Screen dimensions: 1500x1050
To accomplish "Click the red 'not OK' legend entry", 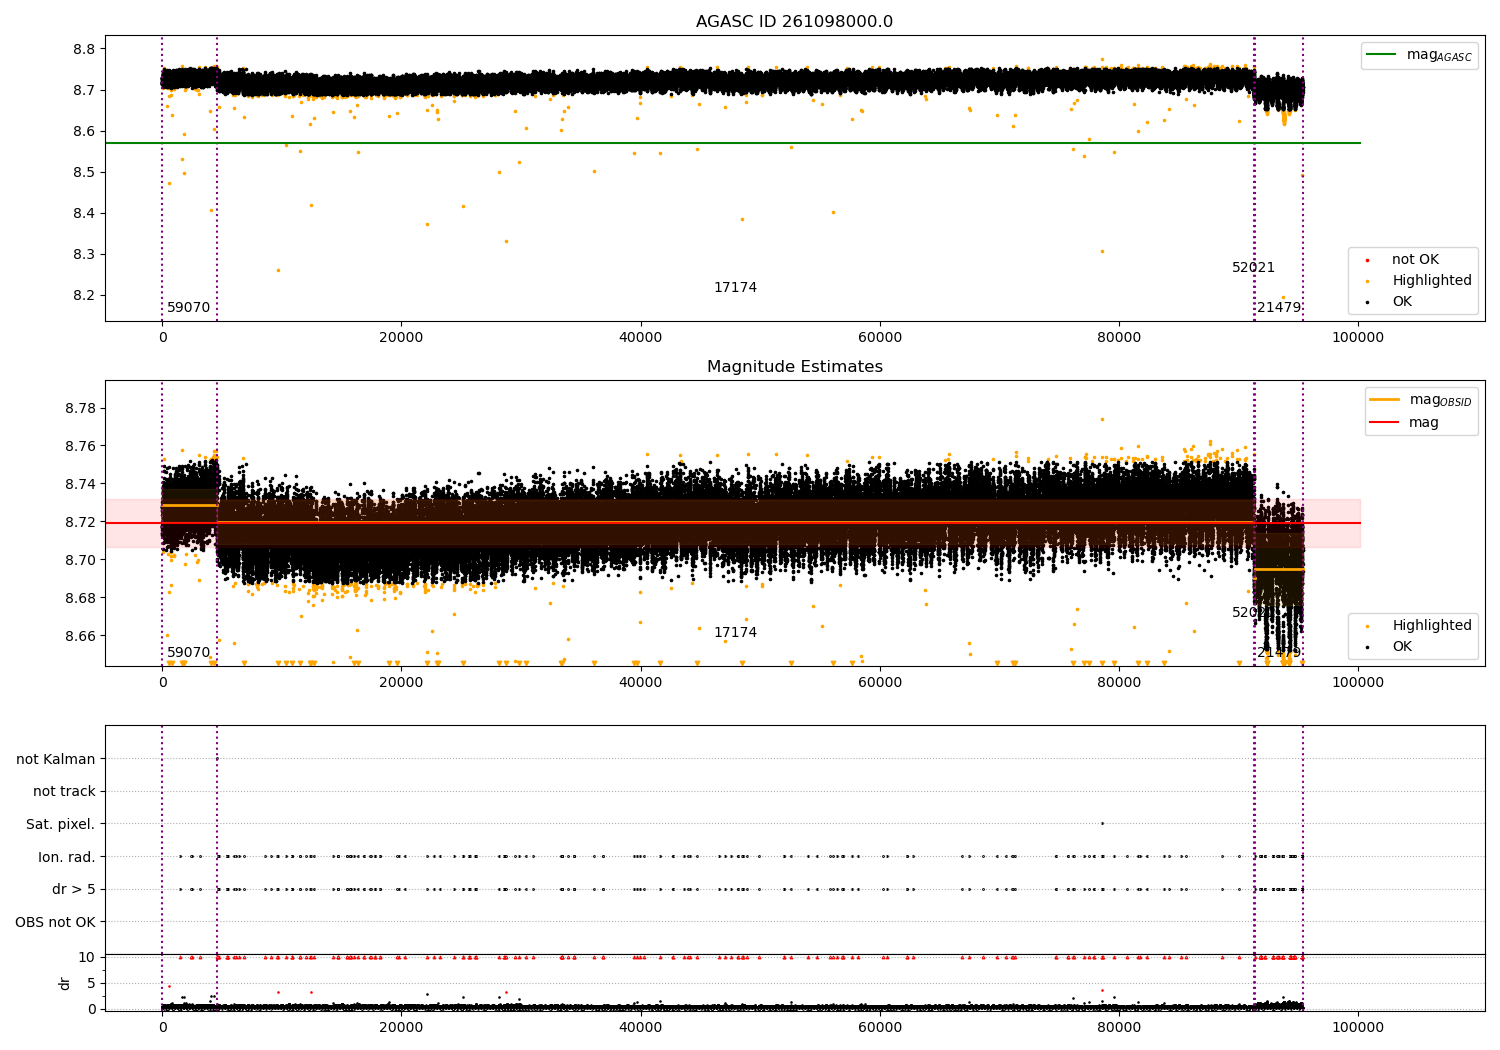I will point(1401,260).
